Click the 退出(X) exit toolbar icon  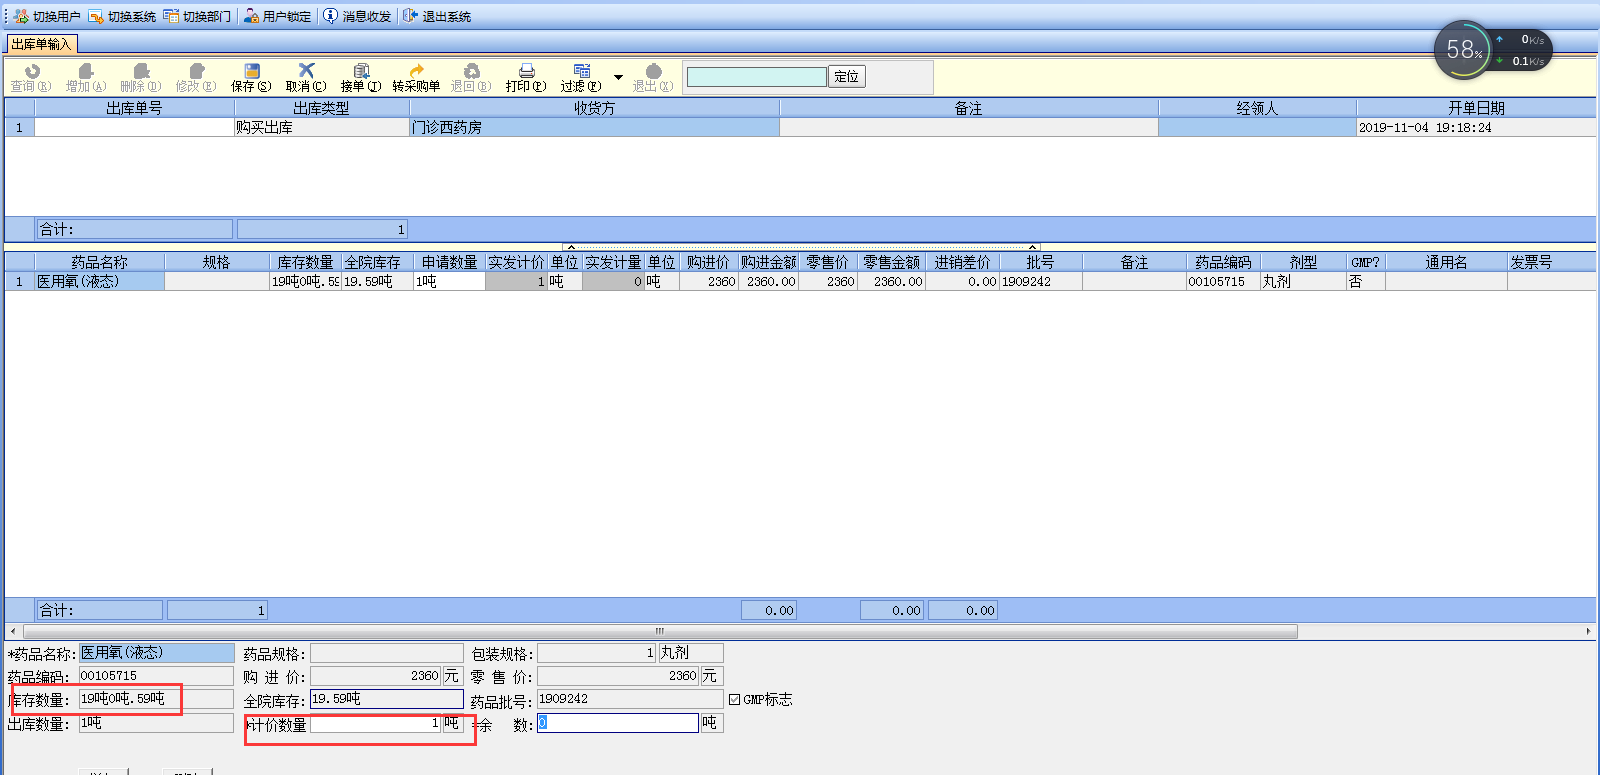[x=653, y=71]
